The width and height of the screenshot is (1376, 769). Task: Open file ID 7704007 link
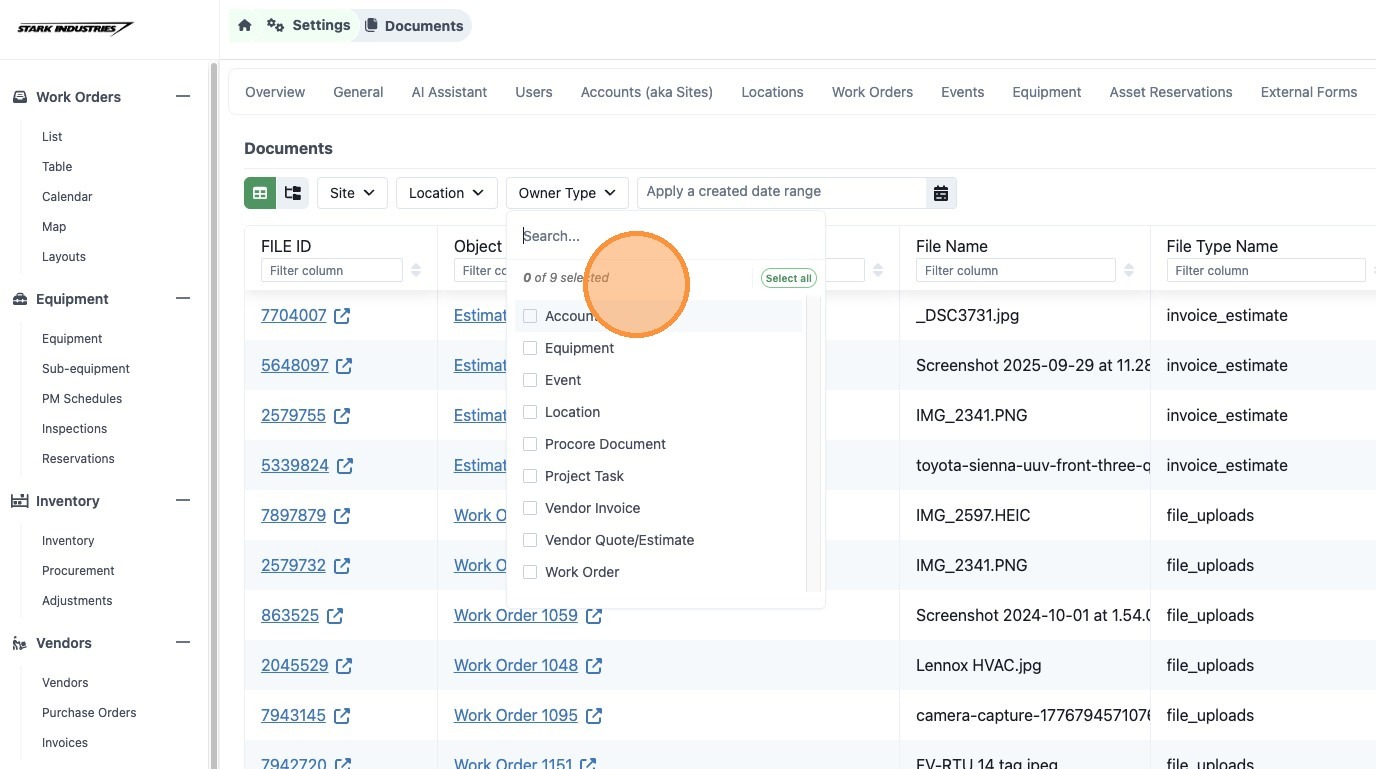point(294,316)
